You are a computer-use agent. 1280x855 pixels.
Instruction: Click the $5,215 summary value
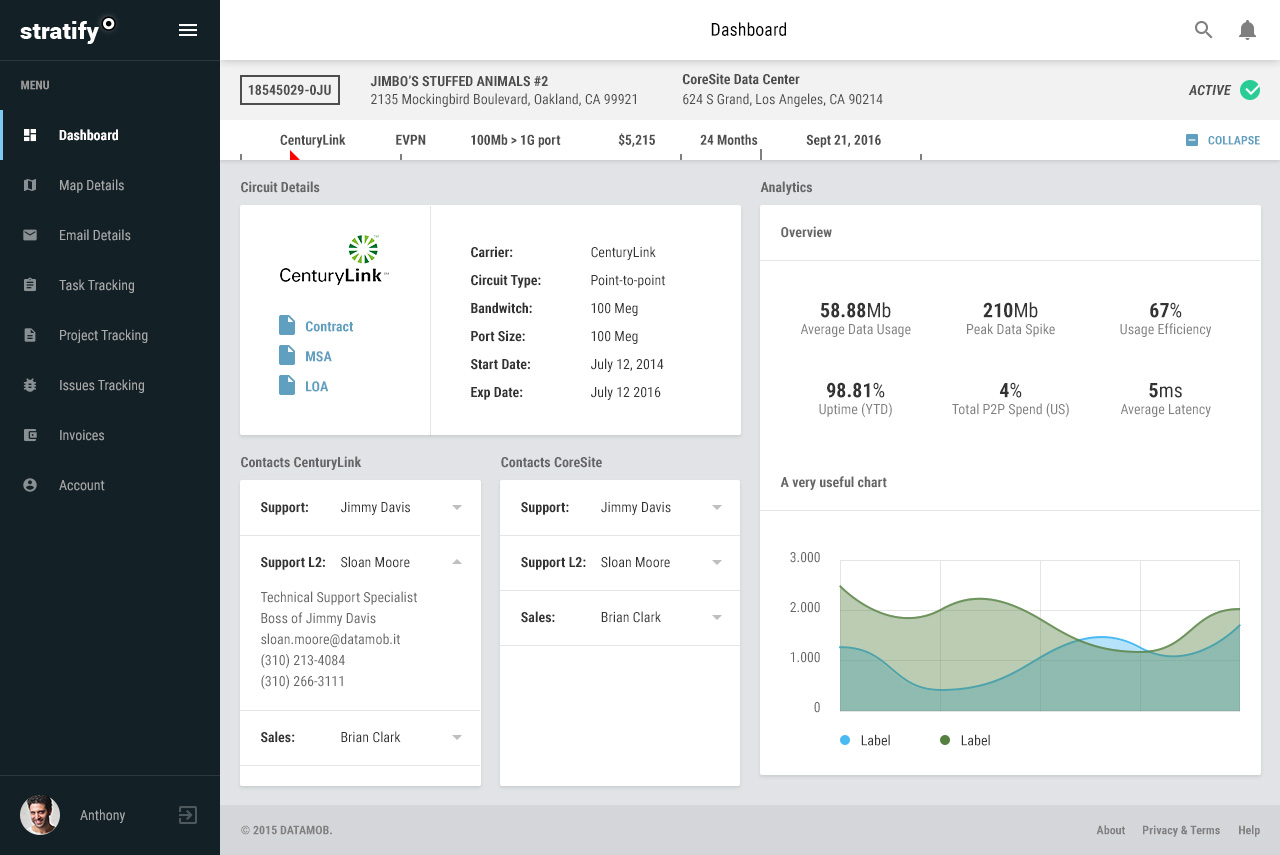[x=637, y=140]
